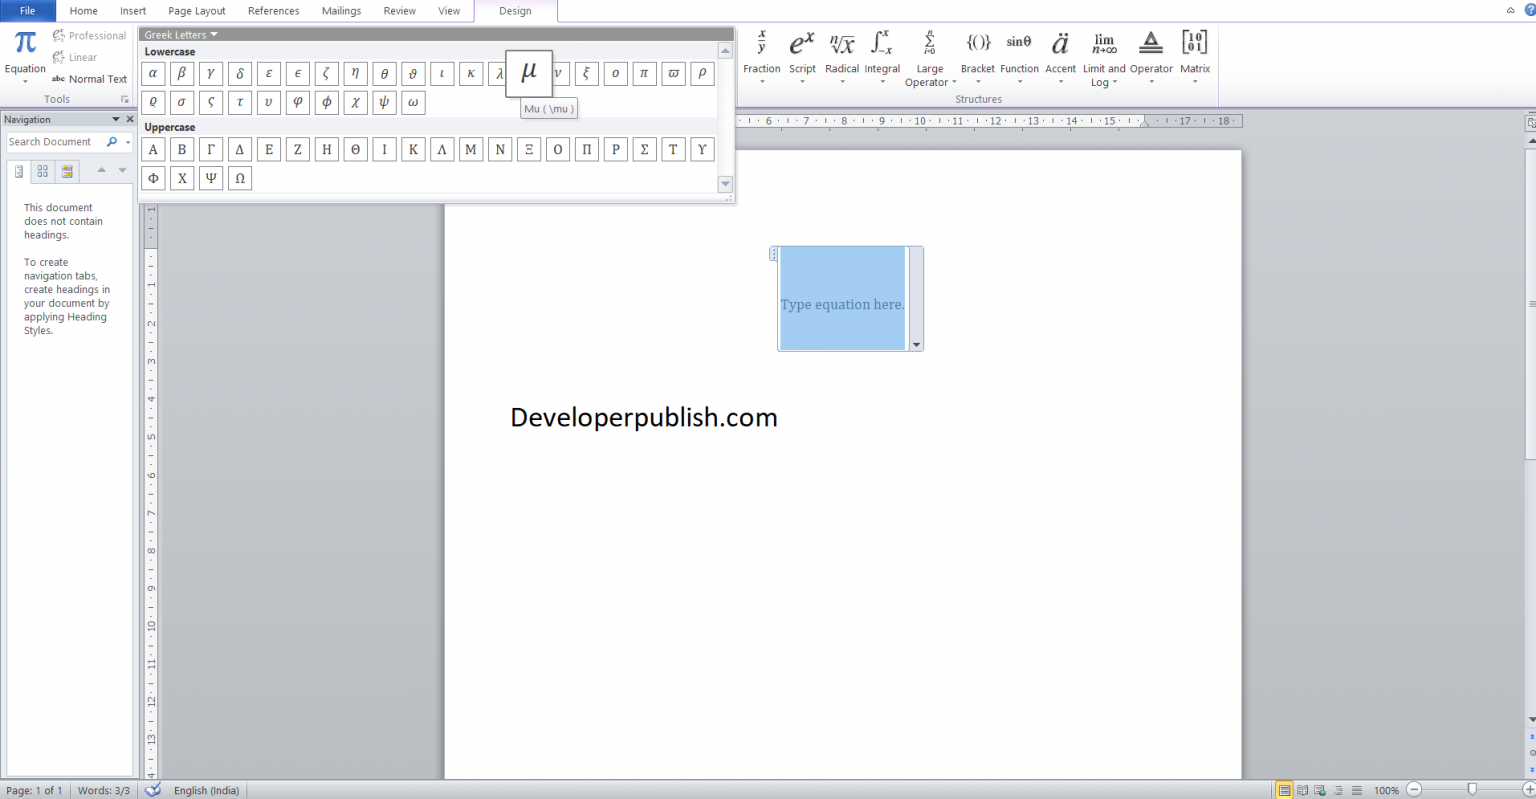Switch to the References tab
Viewport: 1536px width, 799px height.
273,11
